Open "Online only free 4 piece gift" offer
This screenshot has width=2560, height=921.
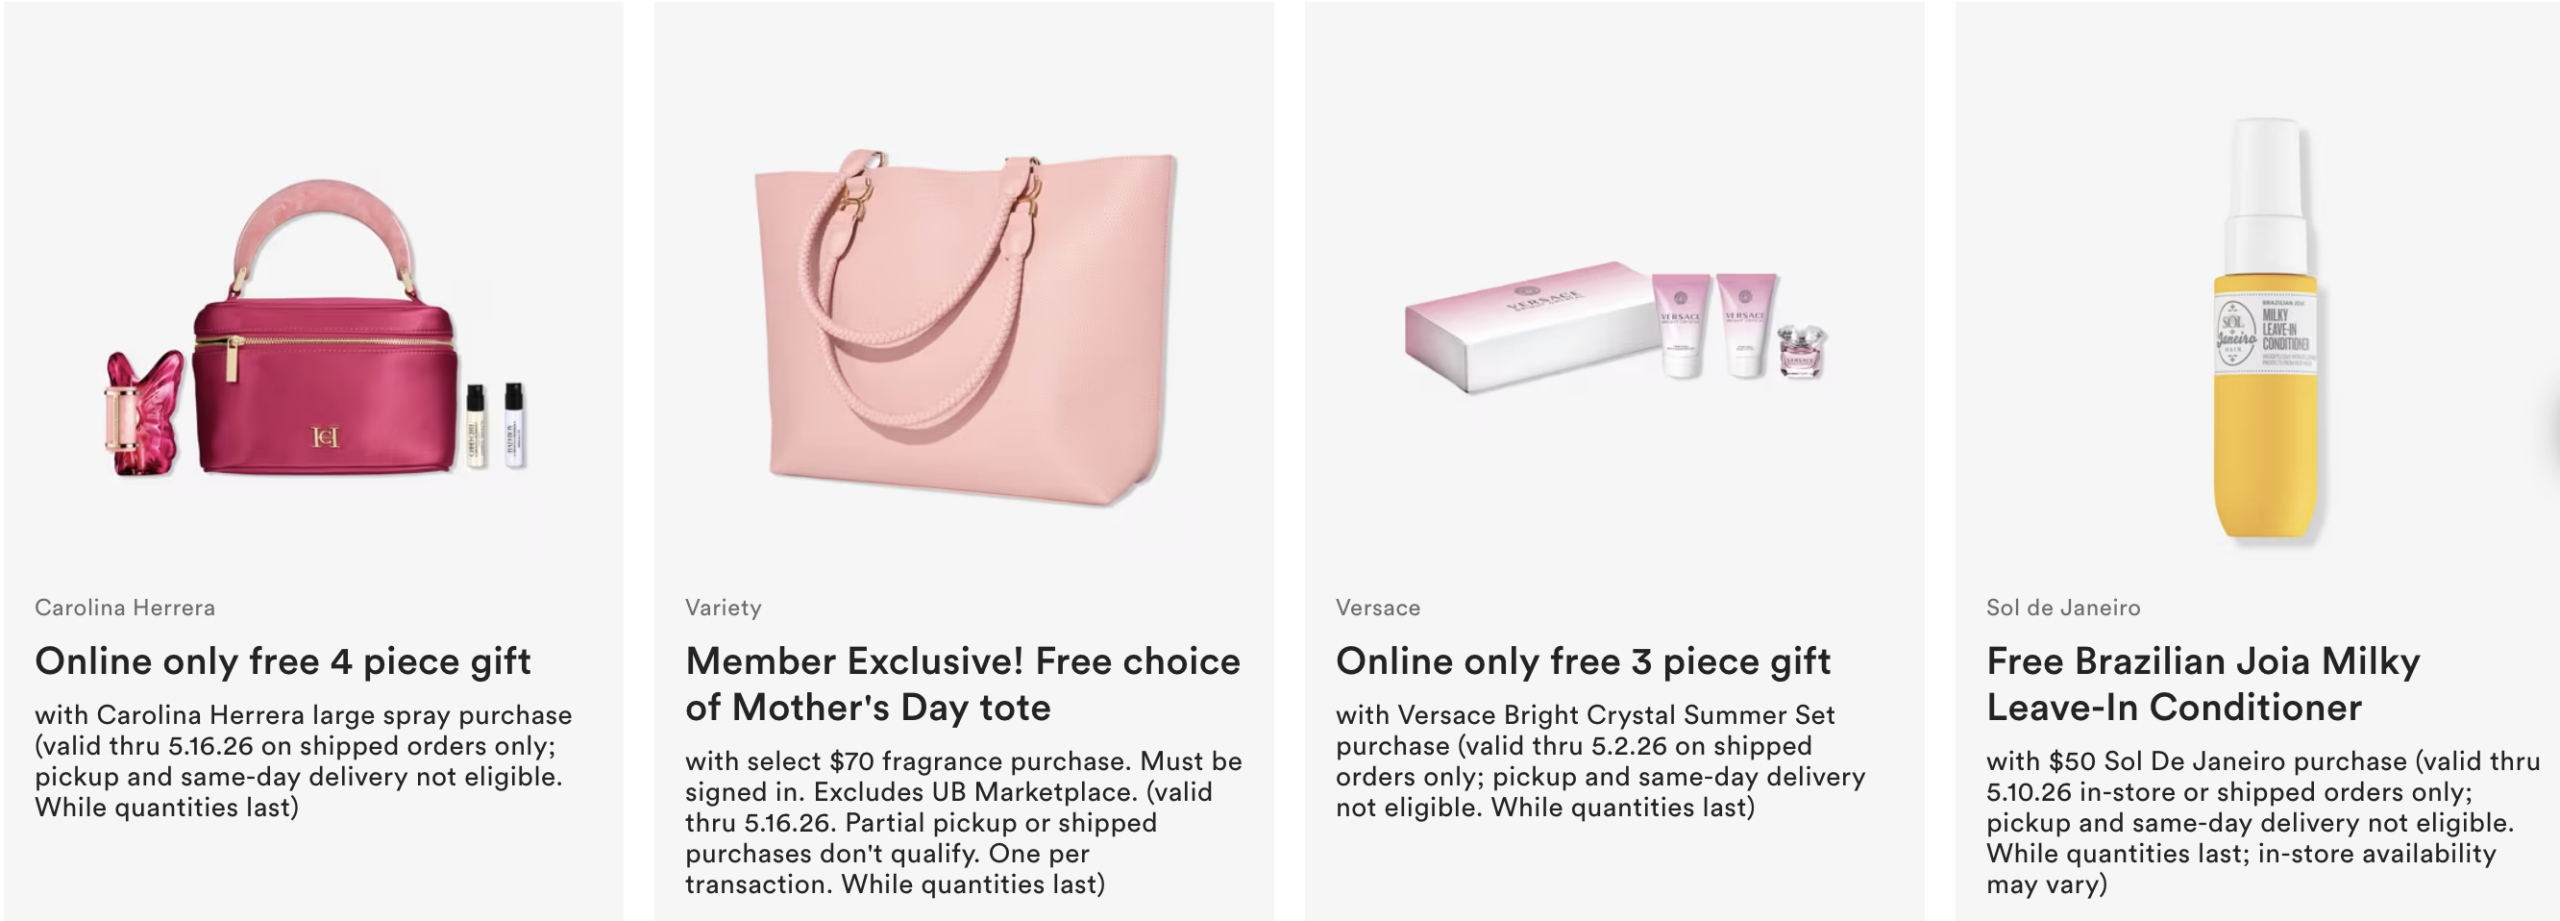(283, 661)
